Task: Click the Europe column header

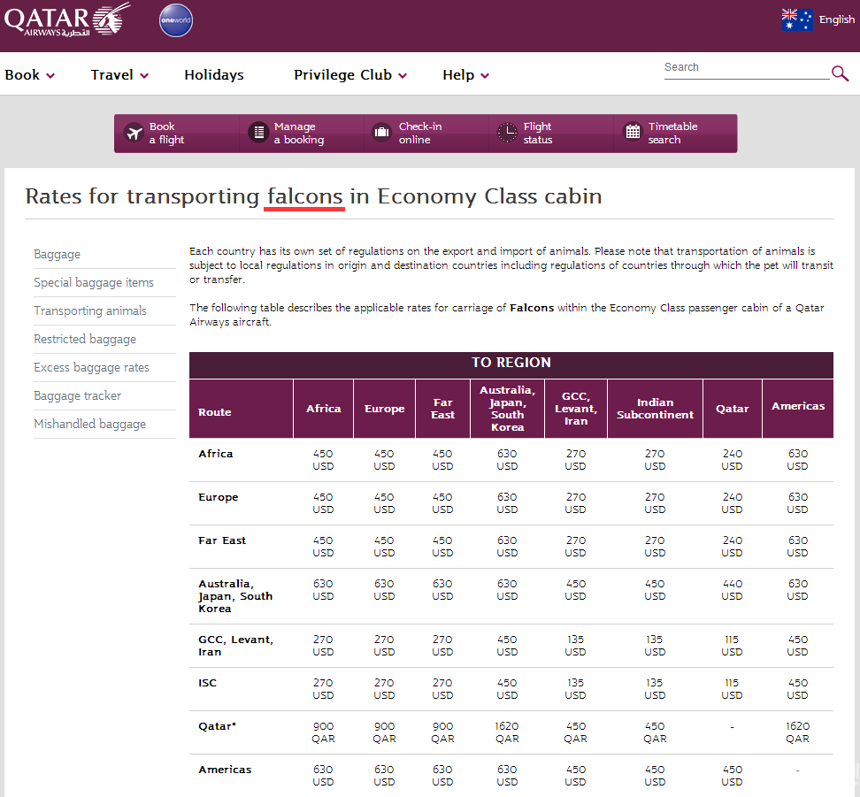Action: click(x=384, y=409)
